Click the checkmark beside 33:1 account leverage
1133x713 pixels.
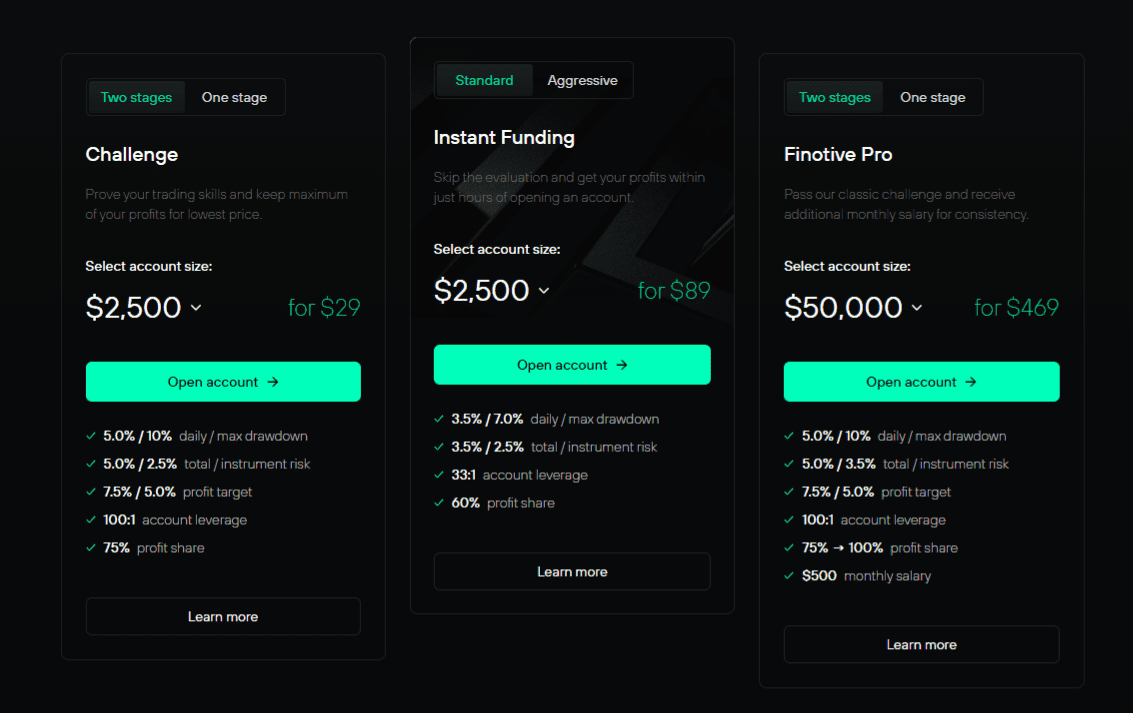pyautogui.click(x=440, y=474)
